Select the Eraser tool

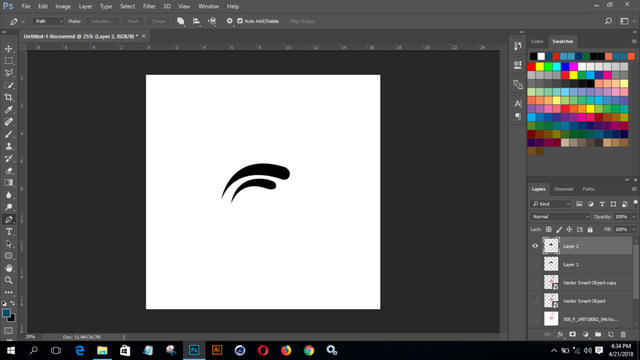point(9,171)
